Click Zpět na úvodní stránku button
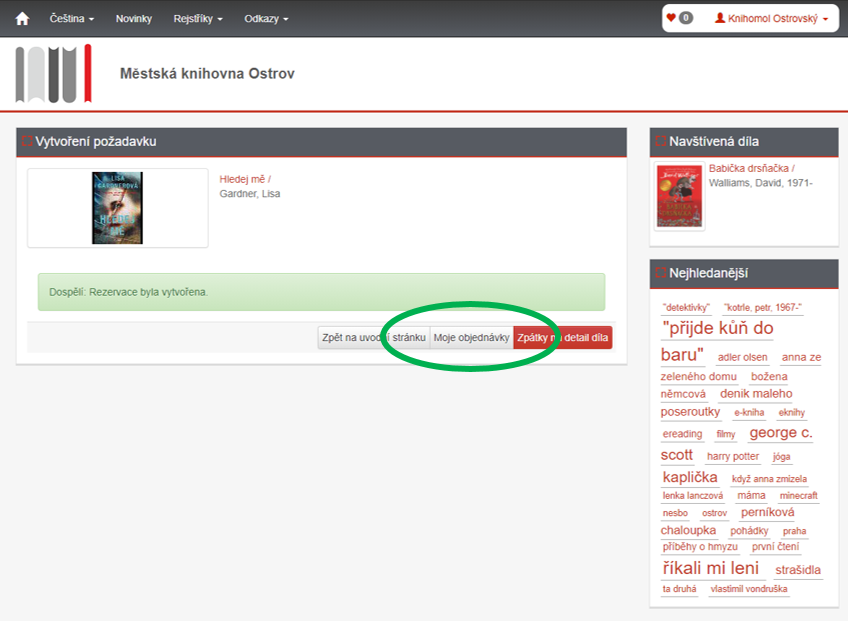 click(x=373, y=338)
